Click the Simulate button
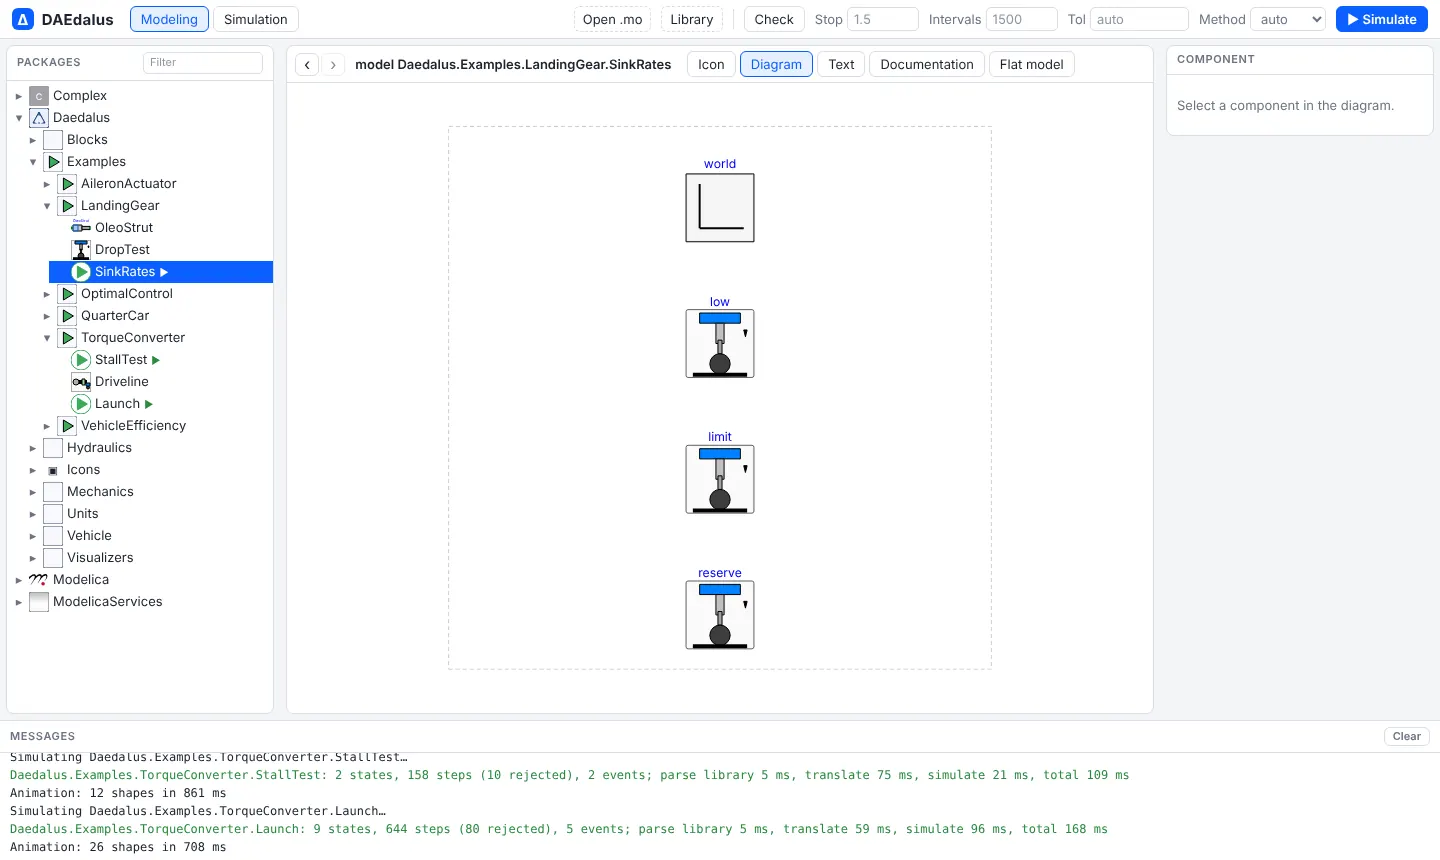This screenshot has width=1440, height=860. (x=1382, y=19)
